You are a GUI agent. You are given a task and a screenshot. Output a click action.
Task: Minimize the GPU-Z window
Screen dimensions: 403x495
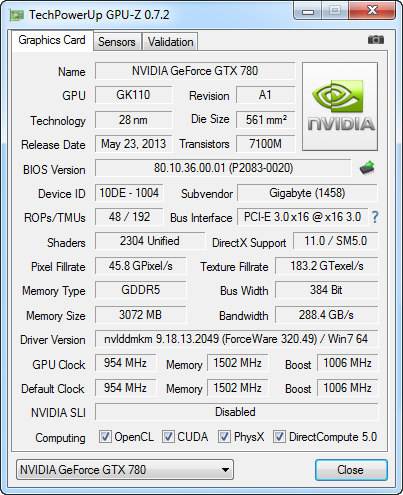point(308,11)
